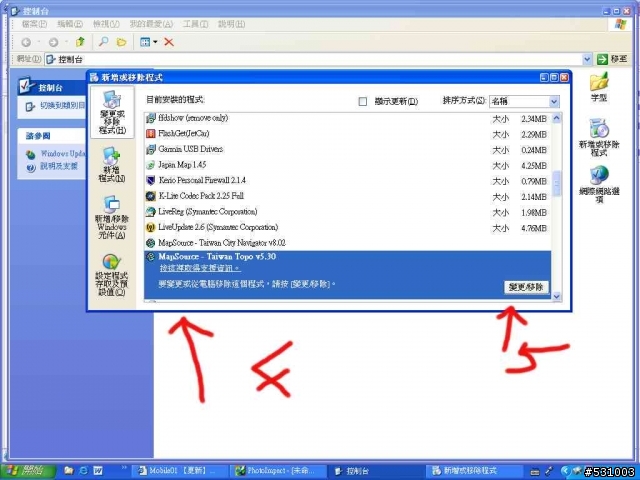
Task: Switch to 控制台 taskbar button
Action: [x=376, y=471]
